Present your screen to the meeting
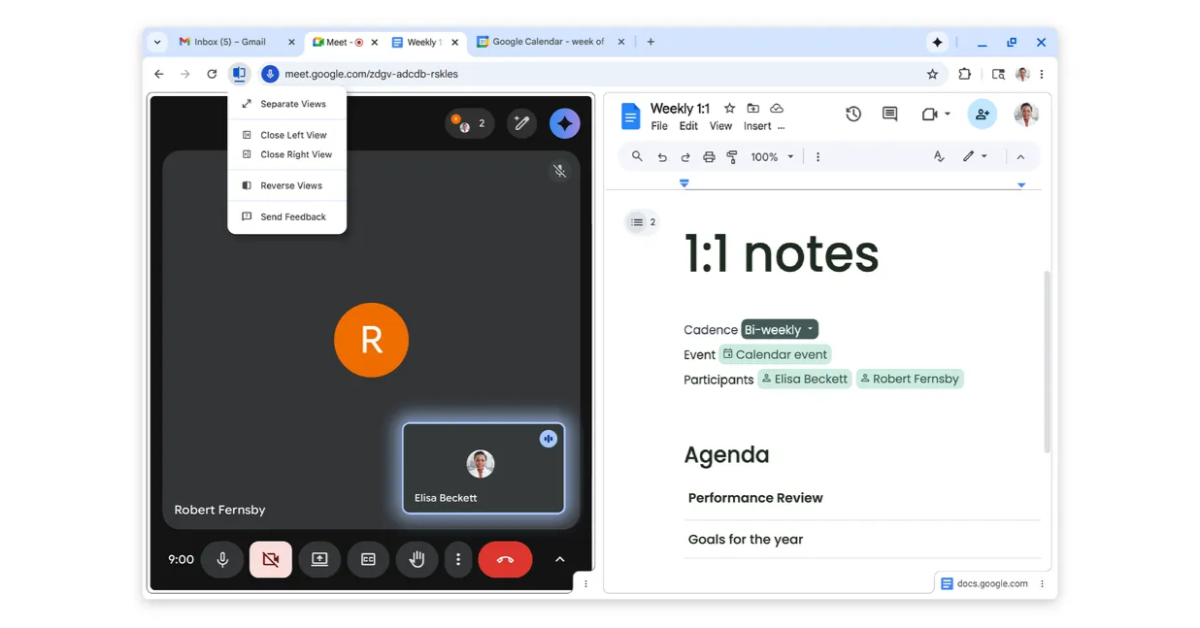1200x628 pixels. point(319,559)
